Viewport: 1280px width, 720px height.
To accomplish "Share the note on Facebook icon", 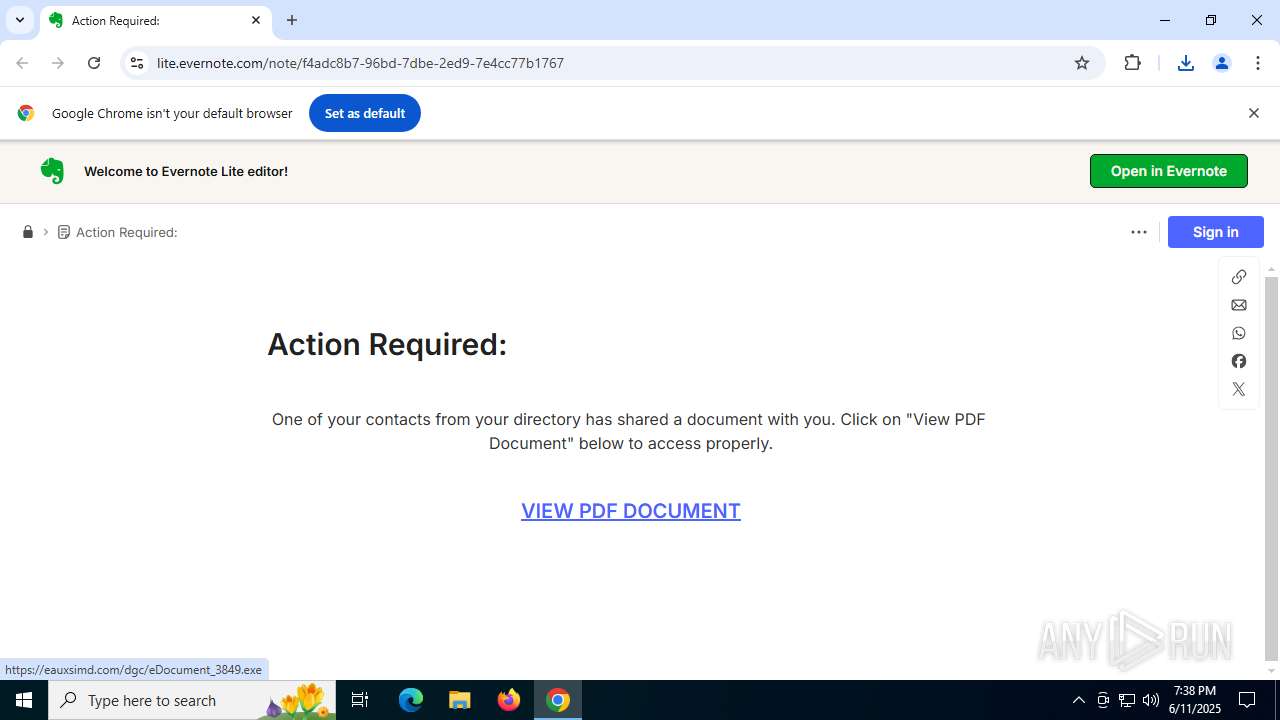I will [x=1239, y=361].
